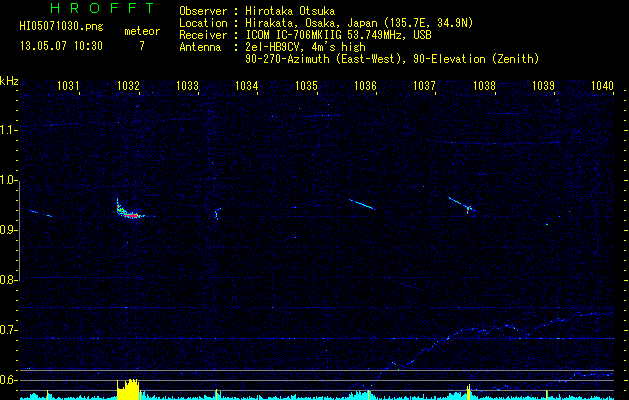
Task: Click the Location line Hirakata, Osaka, Japan
Action: click(x=326, y=23)
